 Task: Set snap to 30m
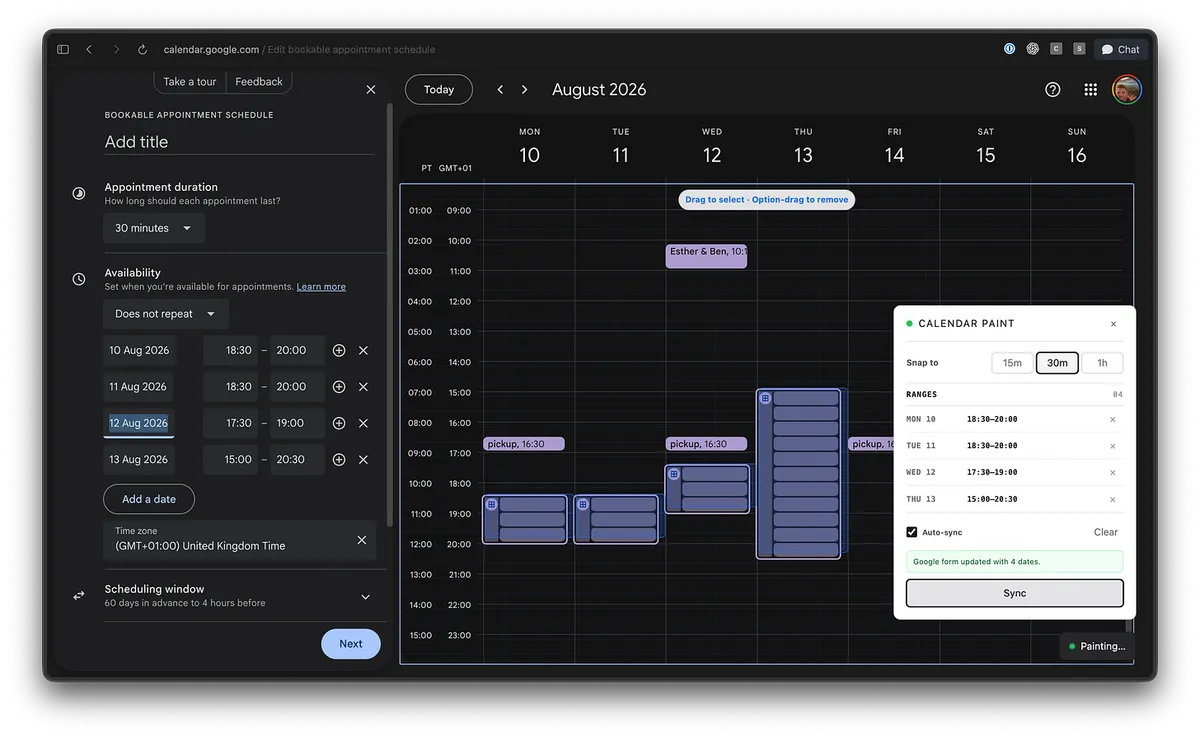[1057, 363]
